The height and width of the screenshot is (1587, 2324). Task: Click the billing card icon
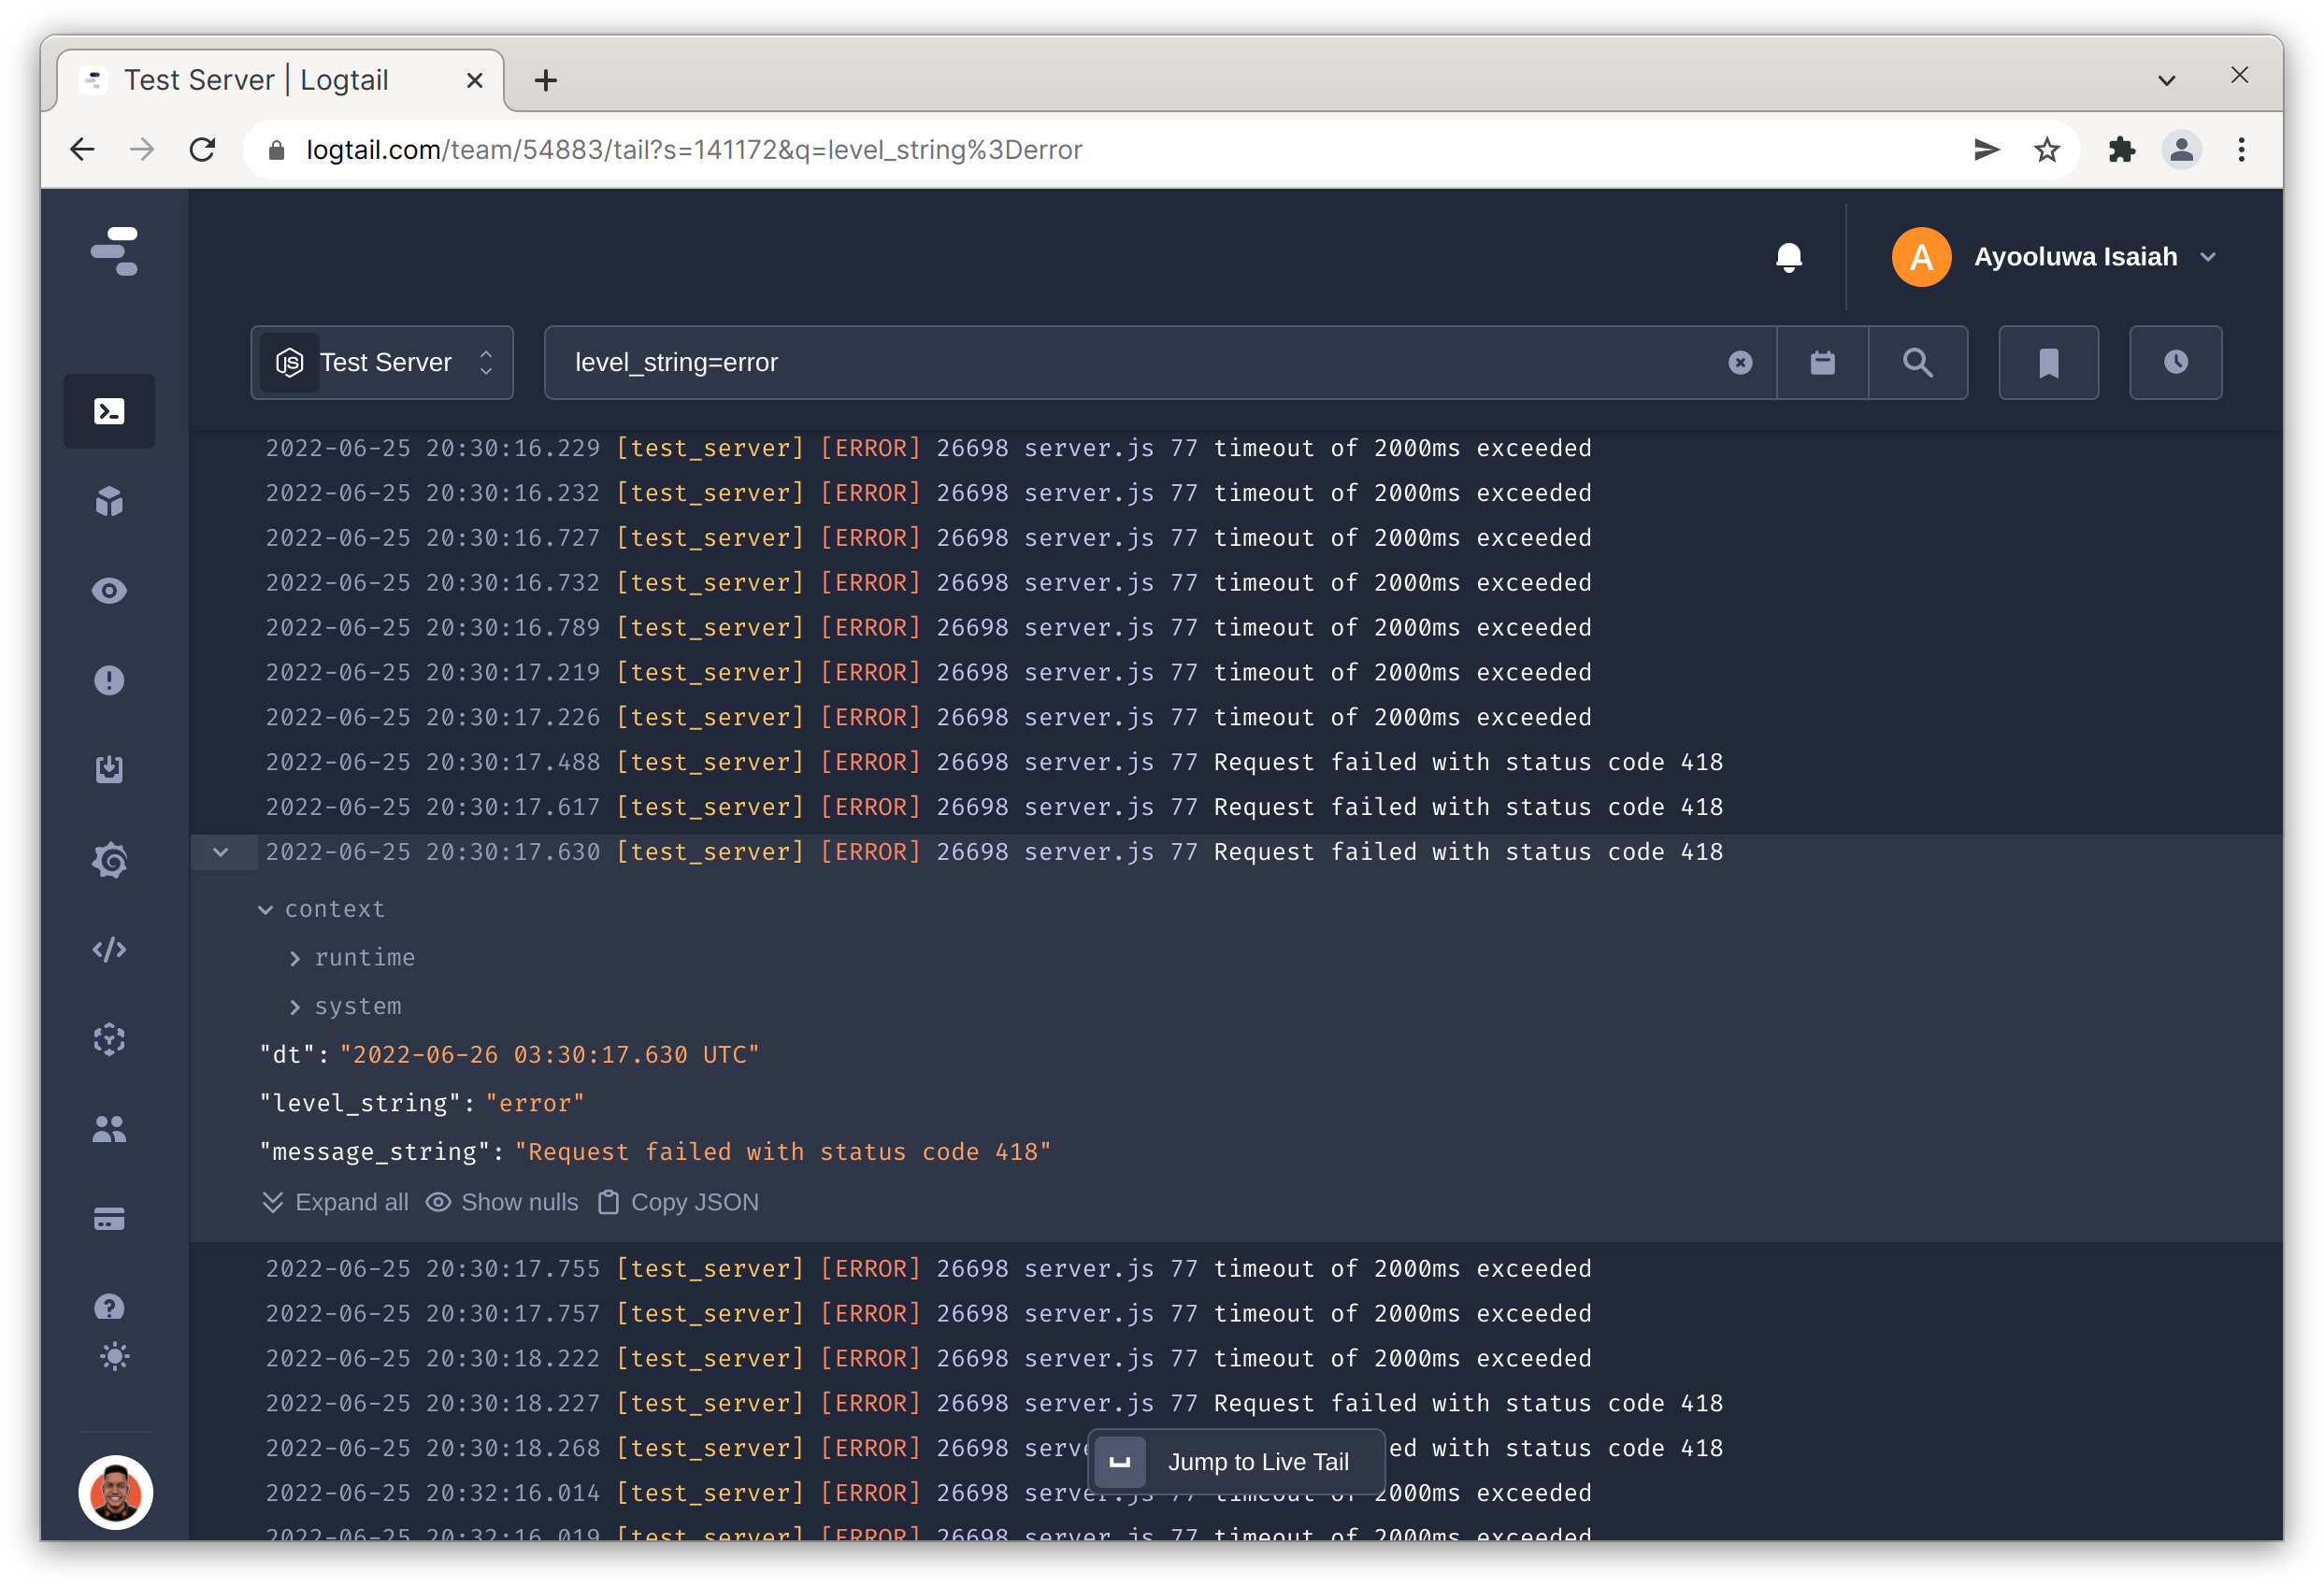(109, 1218)
